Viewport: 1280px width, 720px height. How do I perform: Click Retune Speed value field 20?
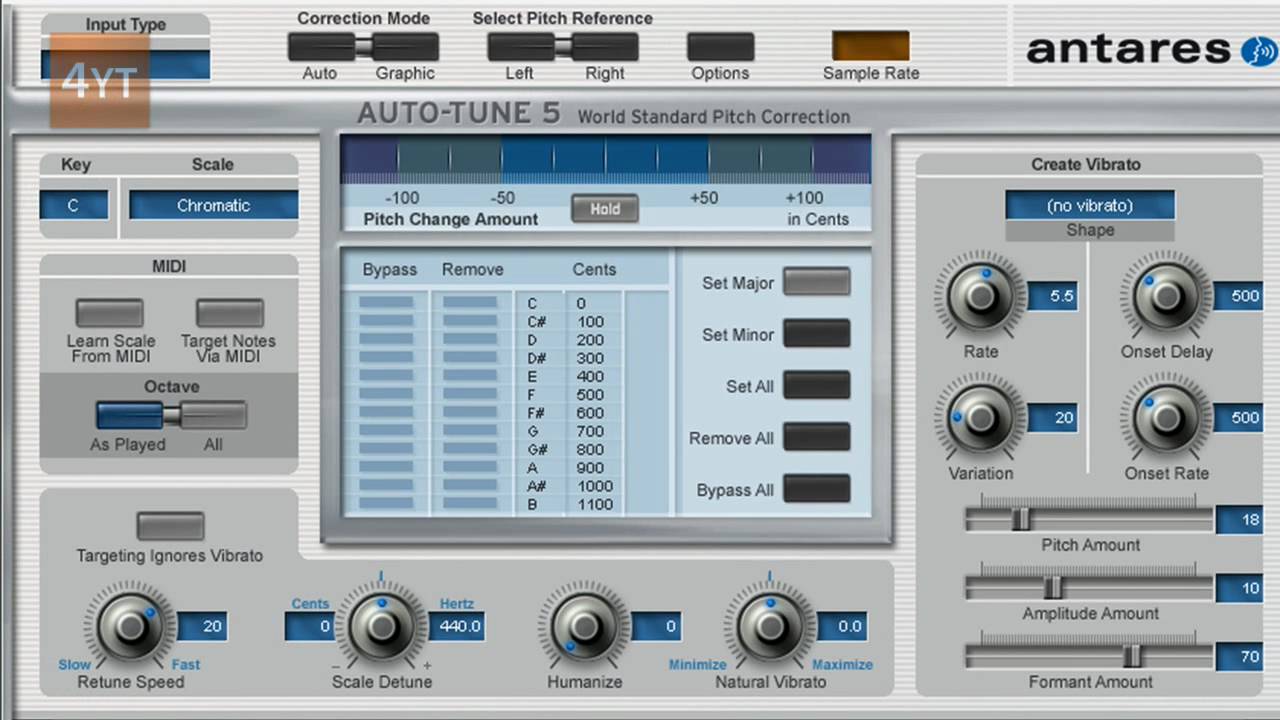pyautogui.click(x=202, y=627)
